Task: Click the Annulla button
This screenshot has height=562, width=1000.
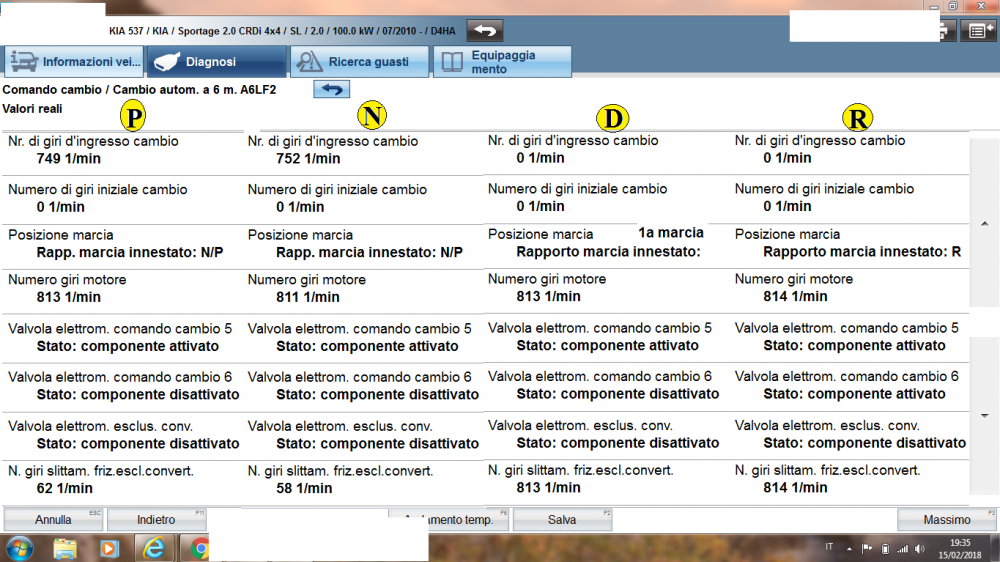Action: pos(53,520)
